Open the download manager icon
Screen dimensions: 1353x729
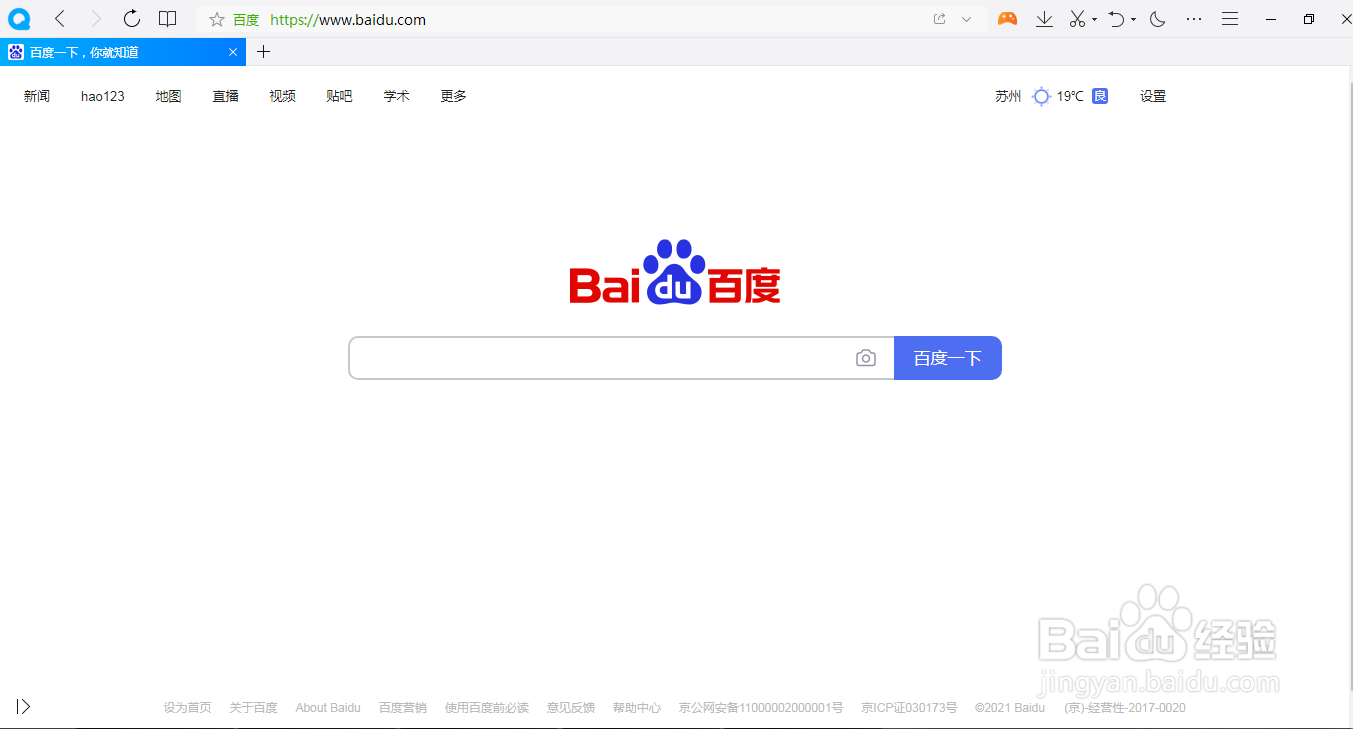1044,19
